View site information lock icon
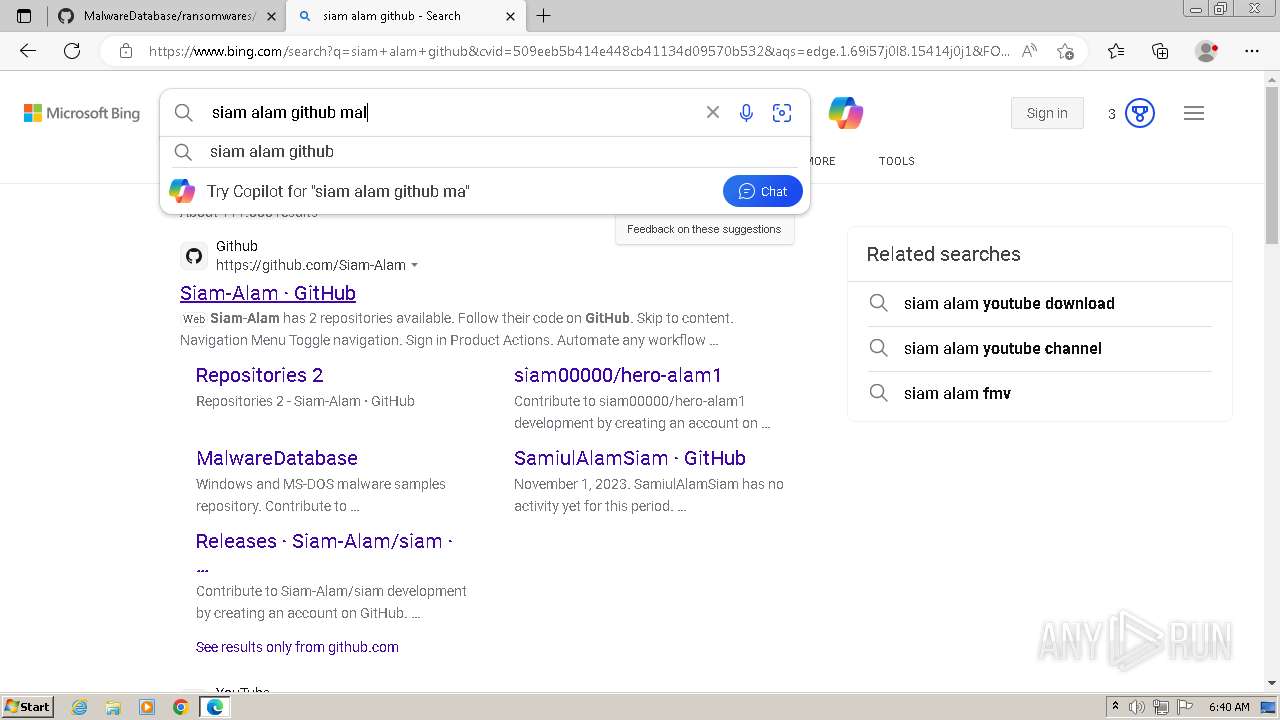 click(x=126, y=51)
